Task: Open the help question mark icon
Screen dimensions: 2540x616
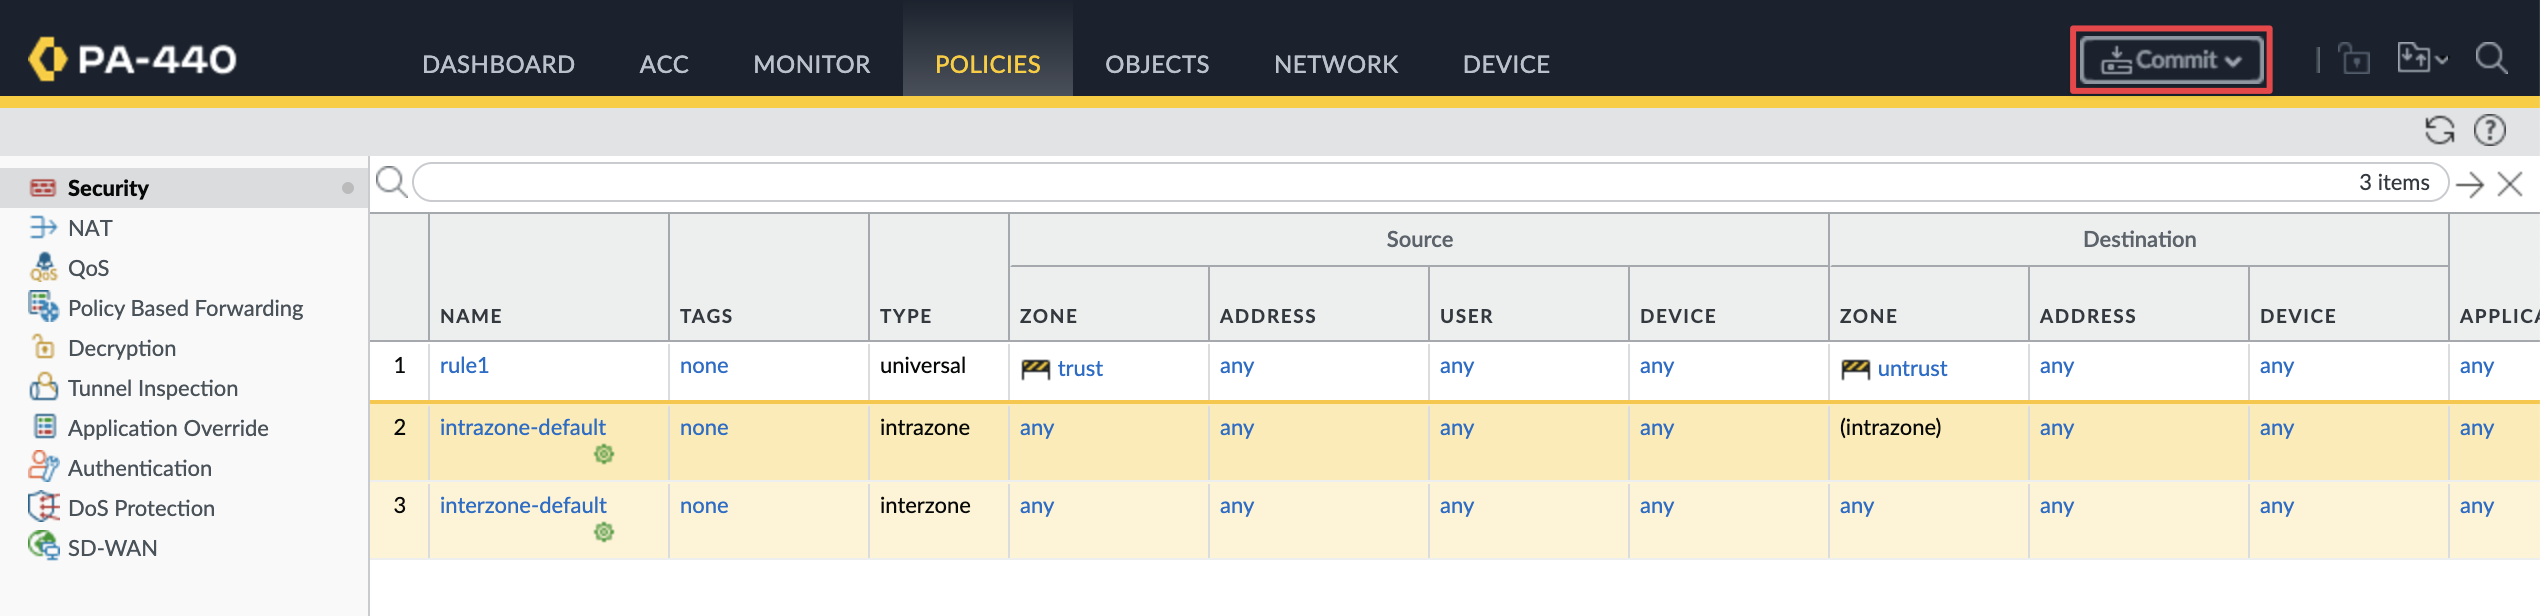Action: [x=2489, y=130]
